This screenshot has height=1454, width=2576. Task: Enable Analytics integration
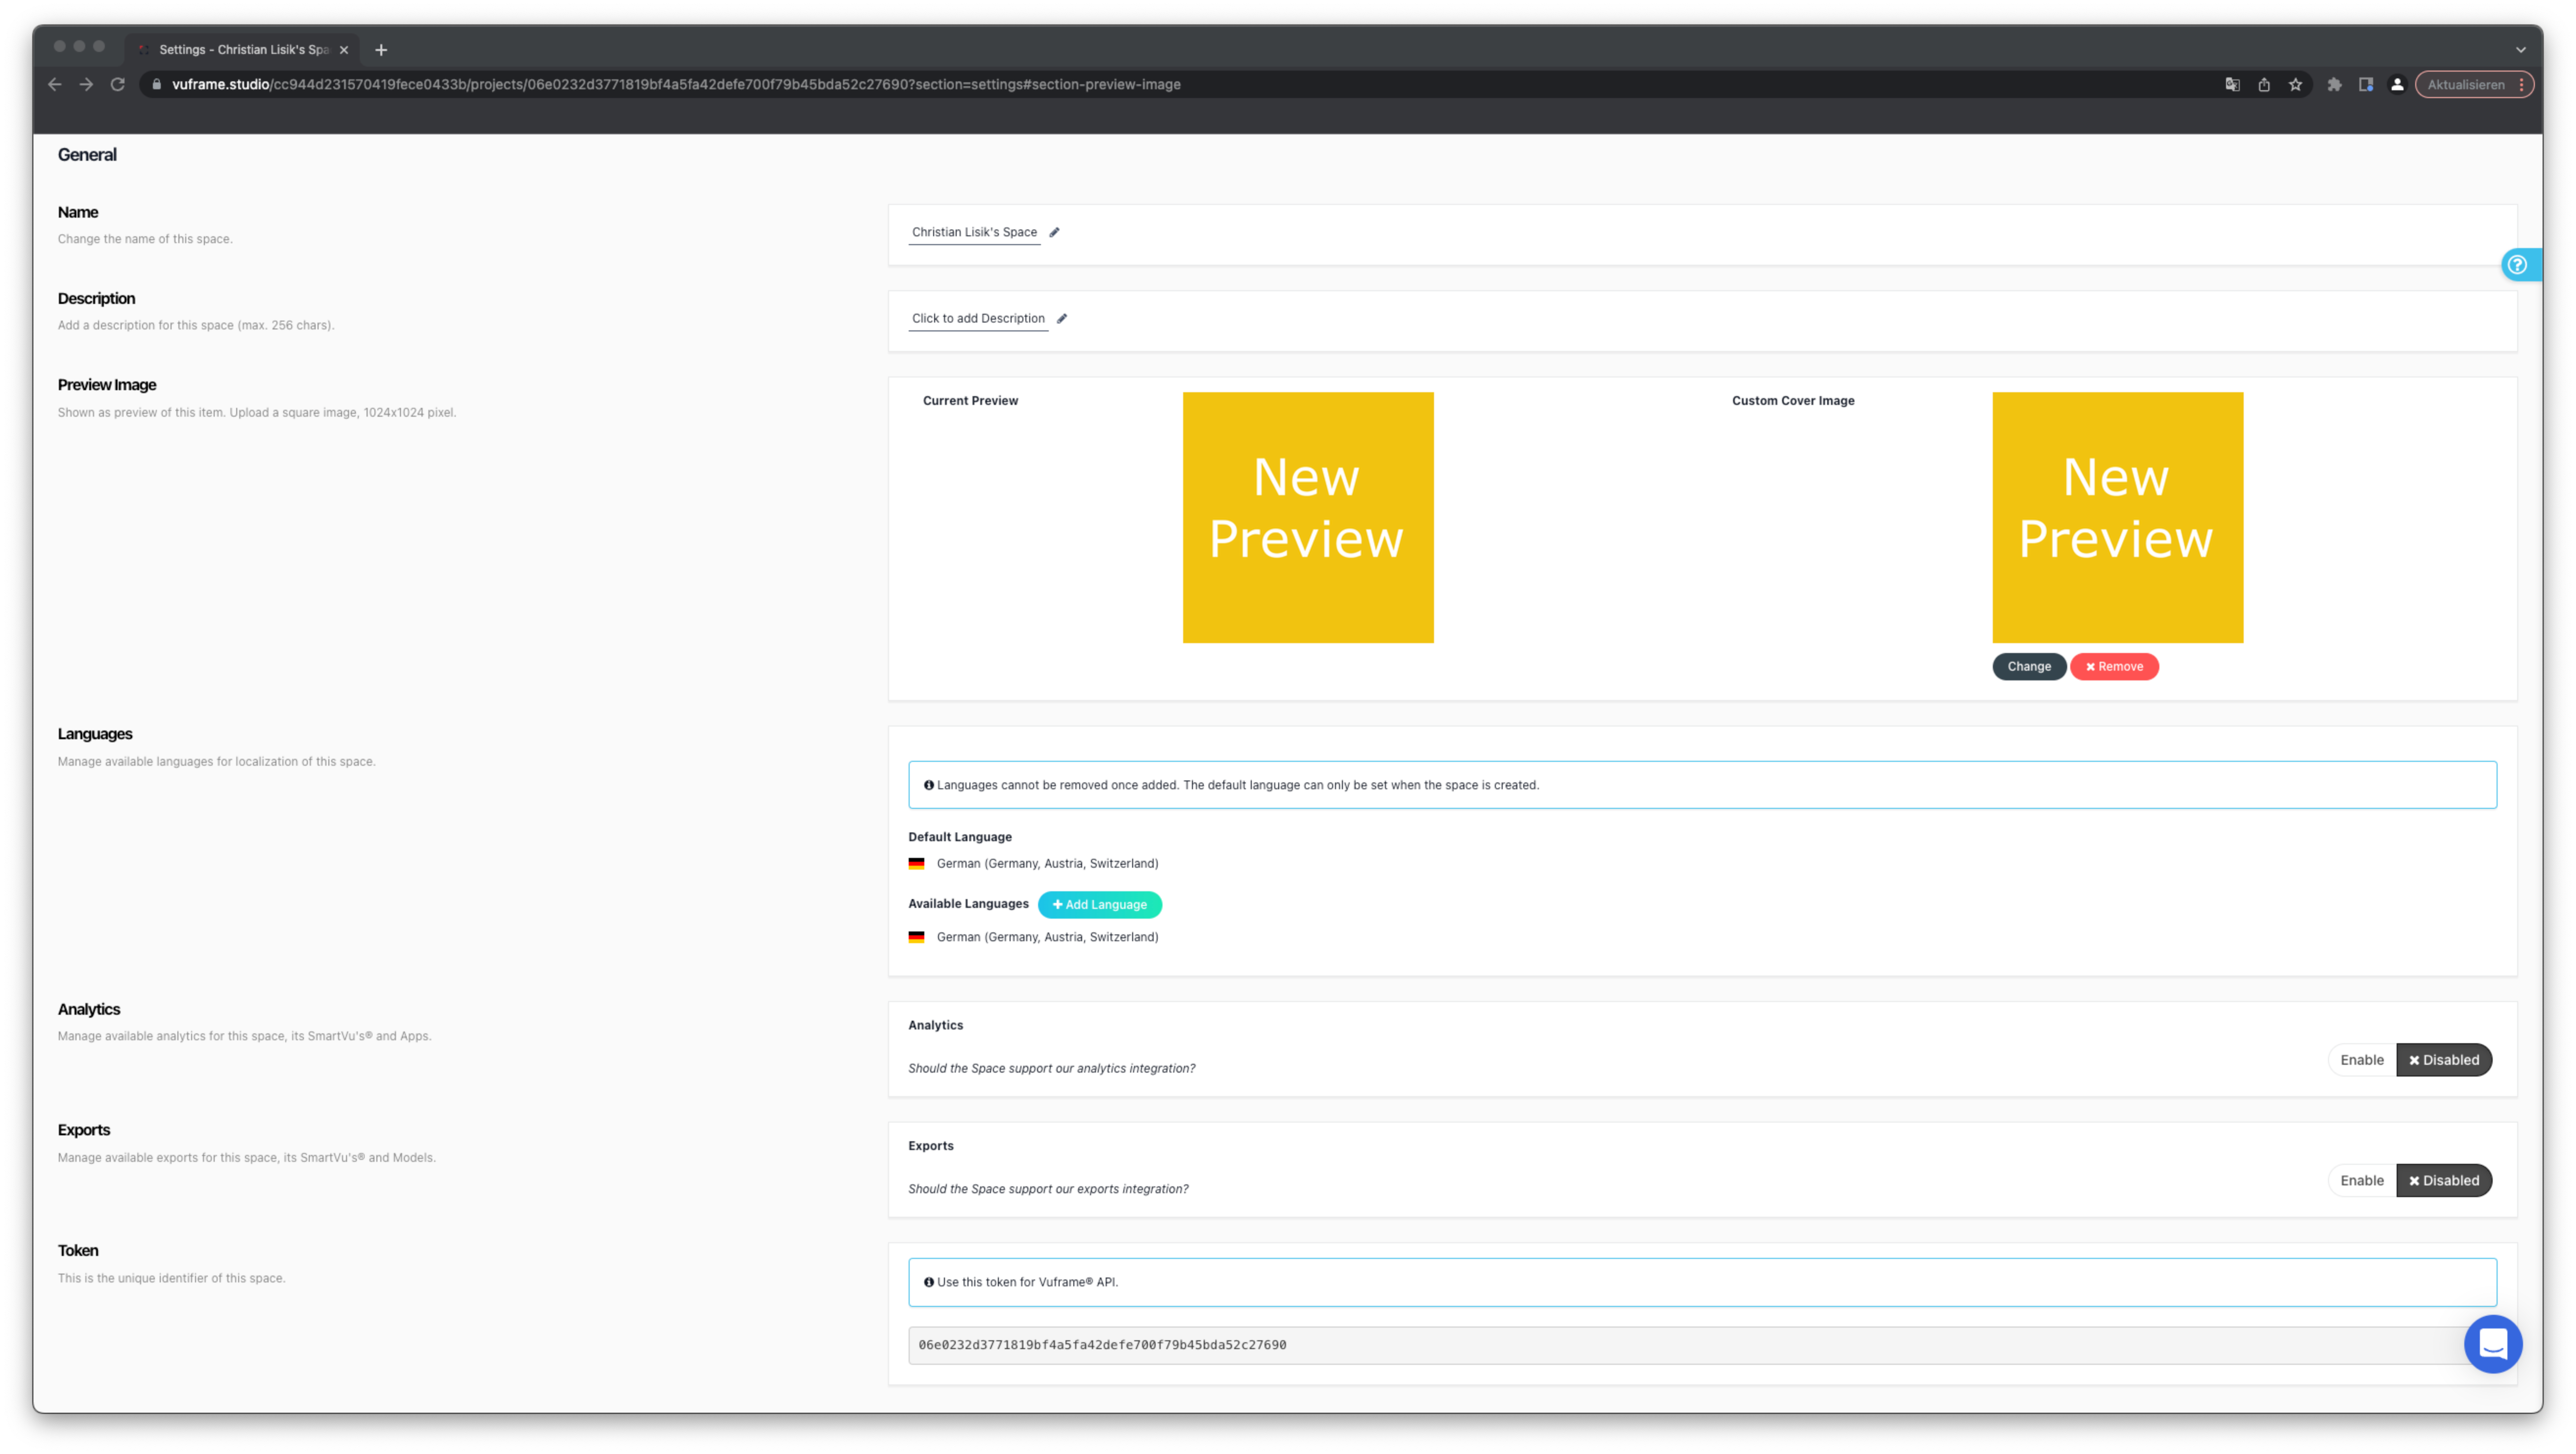(x=2362, y=1060)
